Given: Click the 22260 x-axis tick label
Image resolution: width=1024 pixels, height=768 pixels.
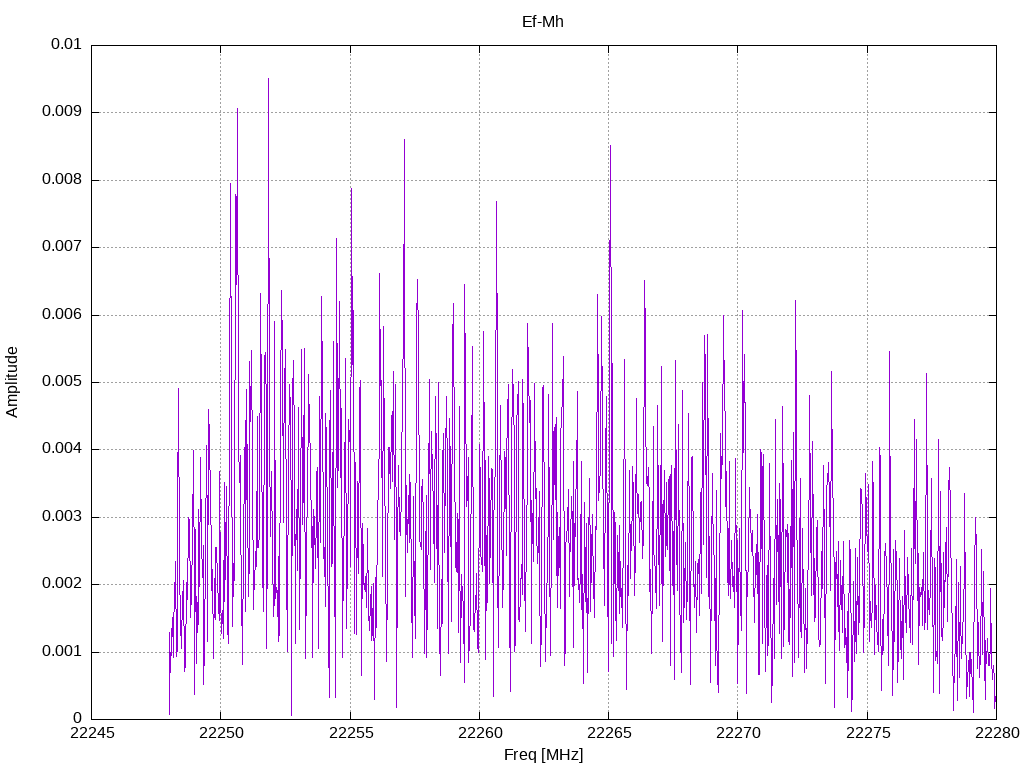Looking at the screenshot, I should (x=479, y=733).
